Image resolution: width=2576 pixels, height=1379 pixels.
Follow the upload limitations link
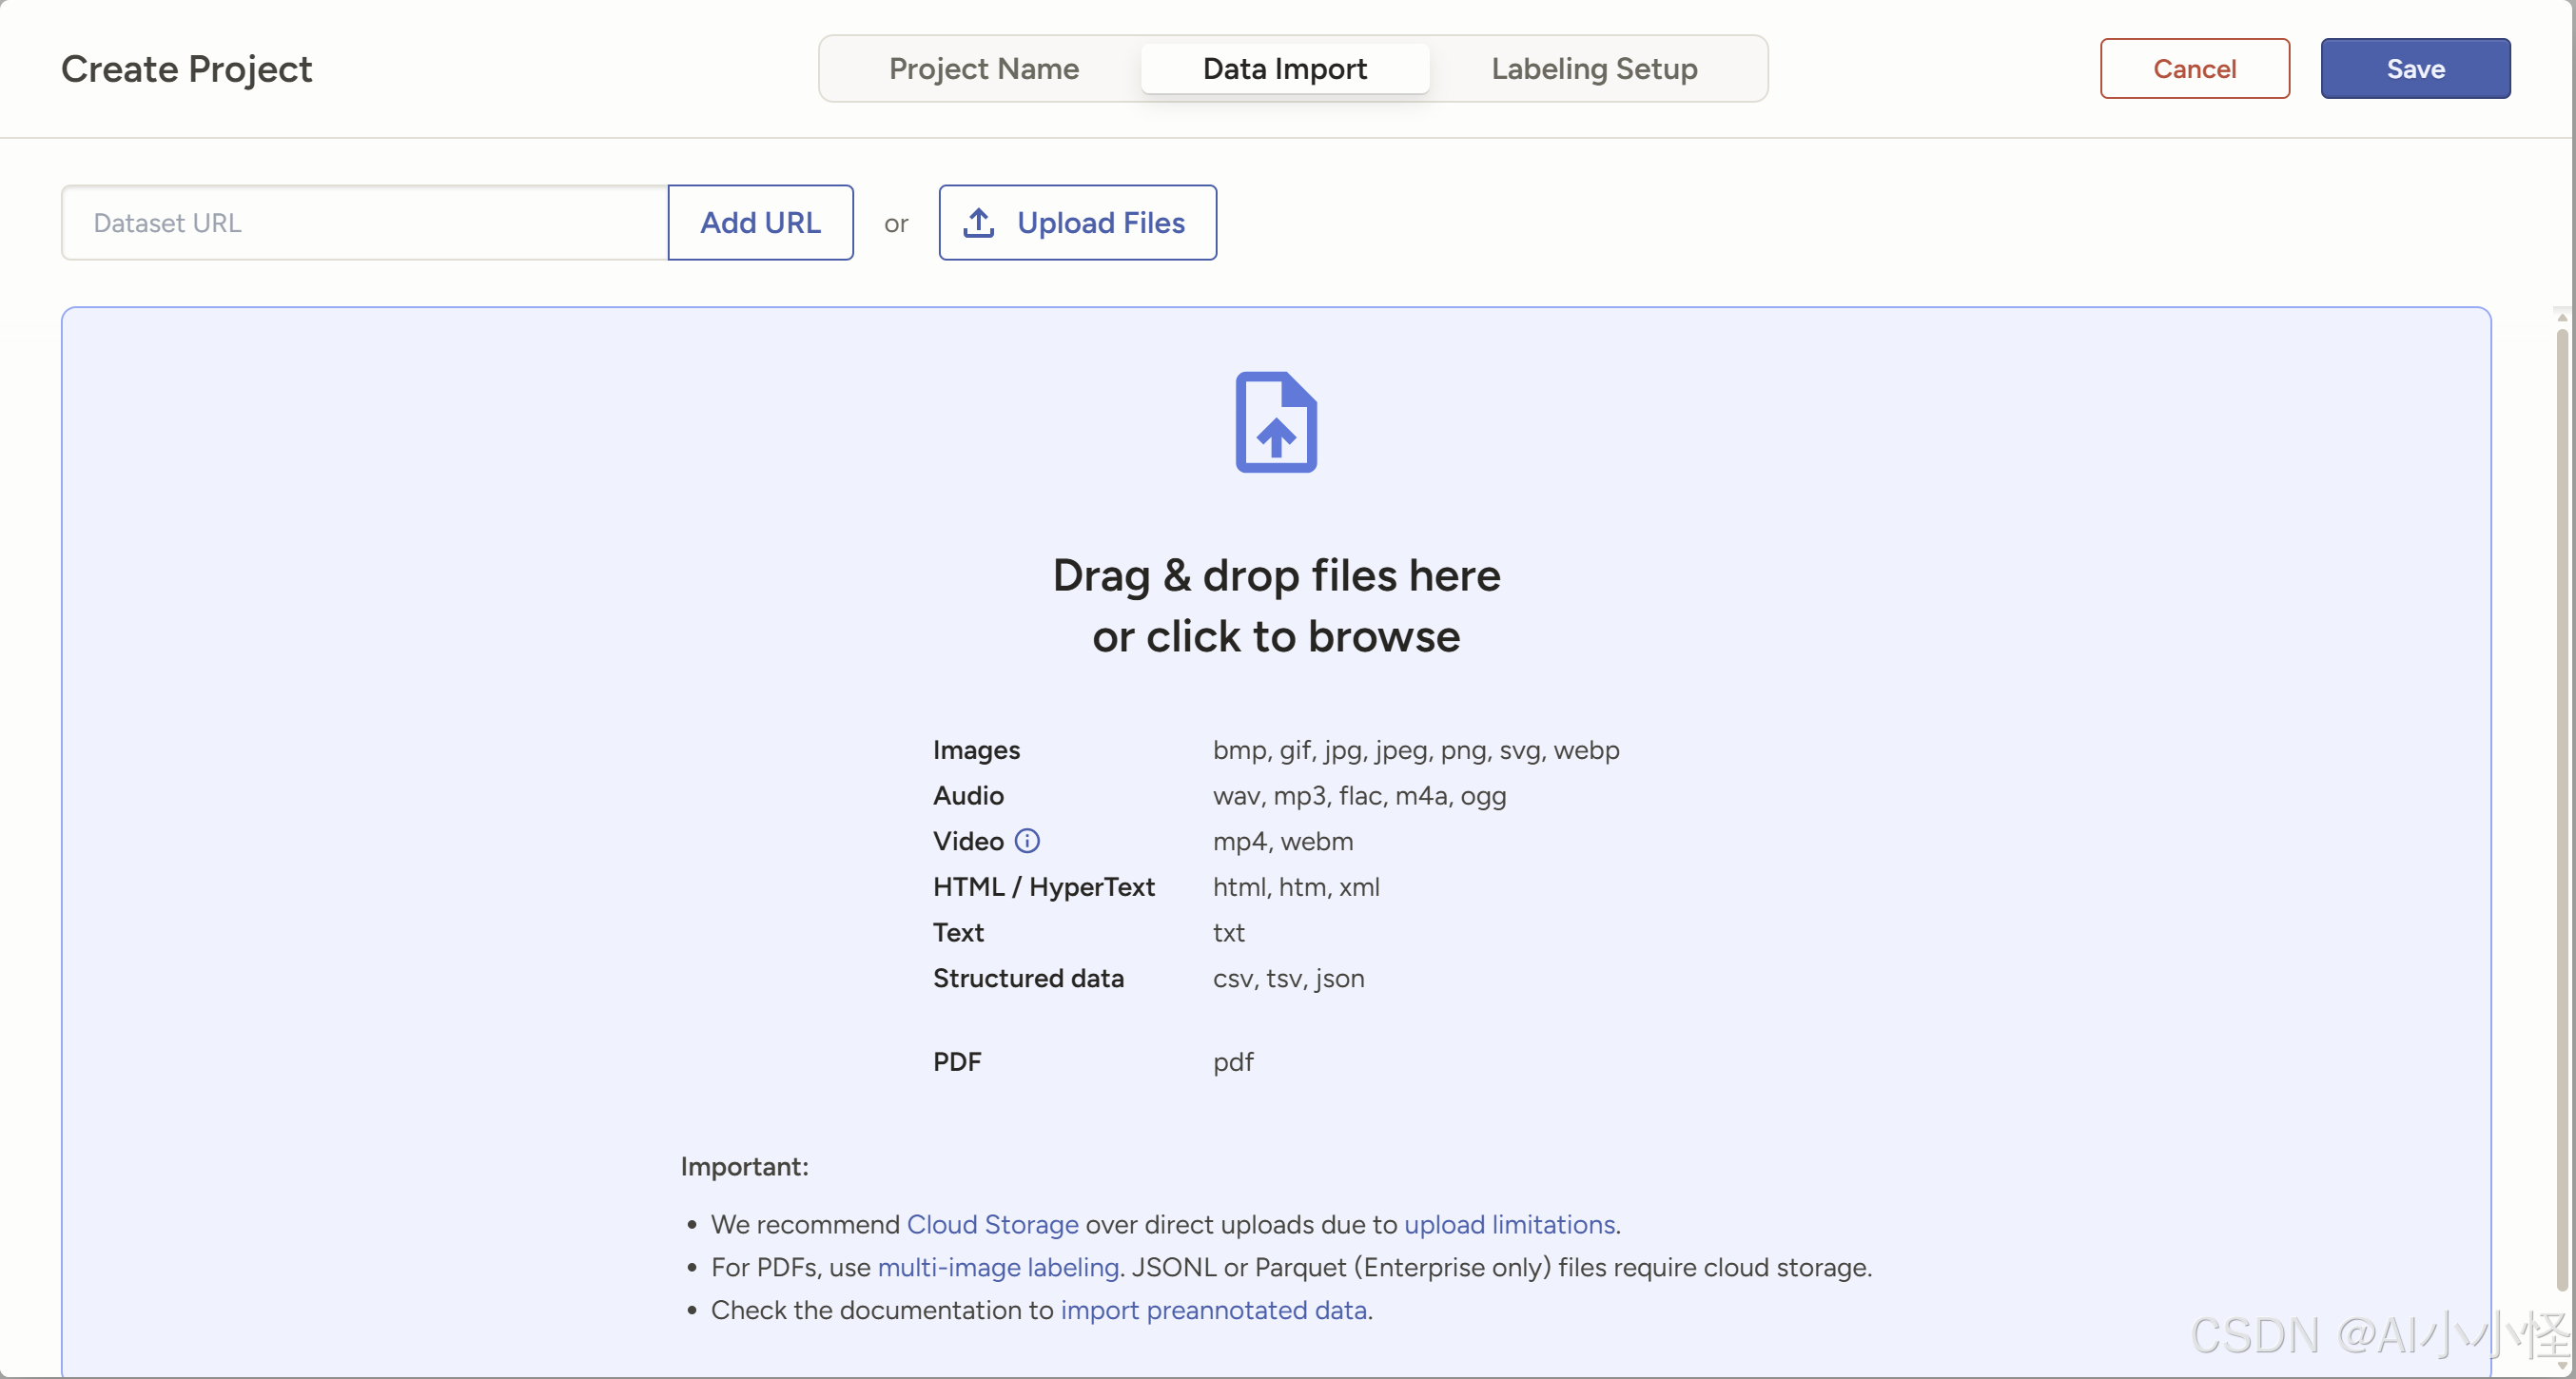[x=1509, y=1224]
